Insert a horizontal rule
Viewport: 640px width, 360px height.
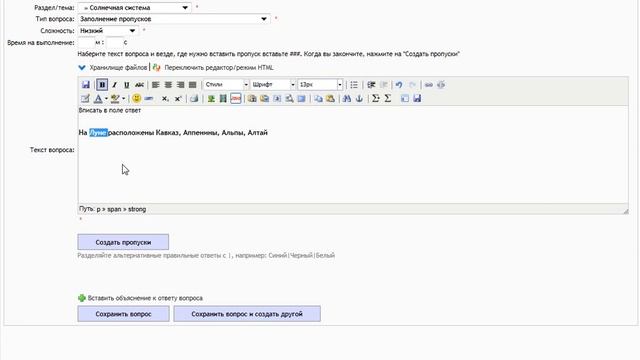(149, 98)
